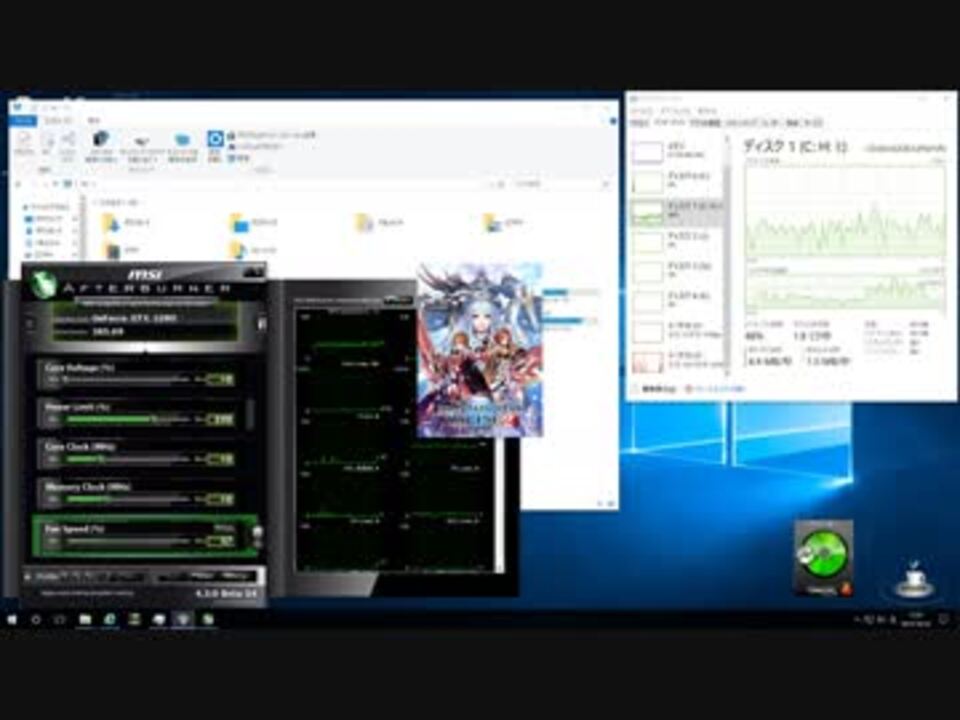The width and height of the screenshot is (960, 720).
Task: Adjust the Memory Clock slider
Action: coord(128,500)
